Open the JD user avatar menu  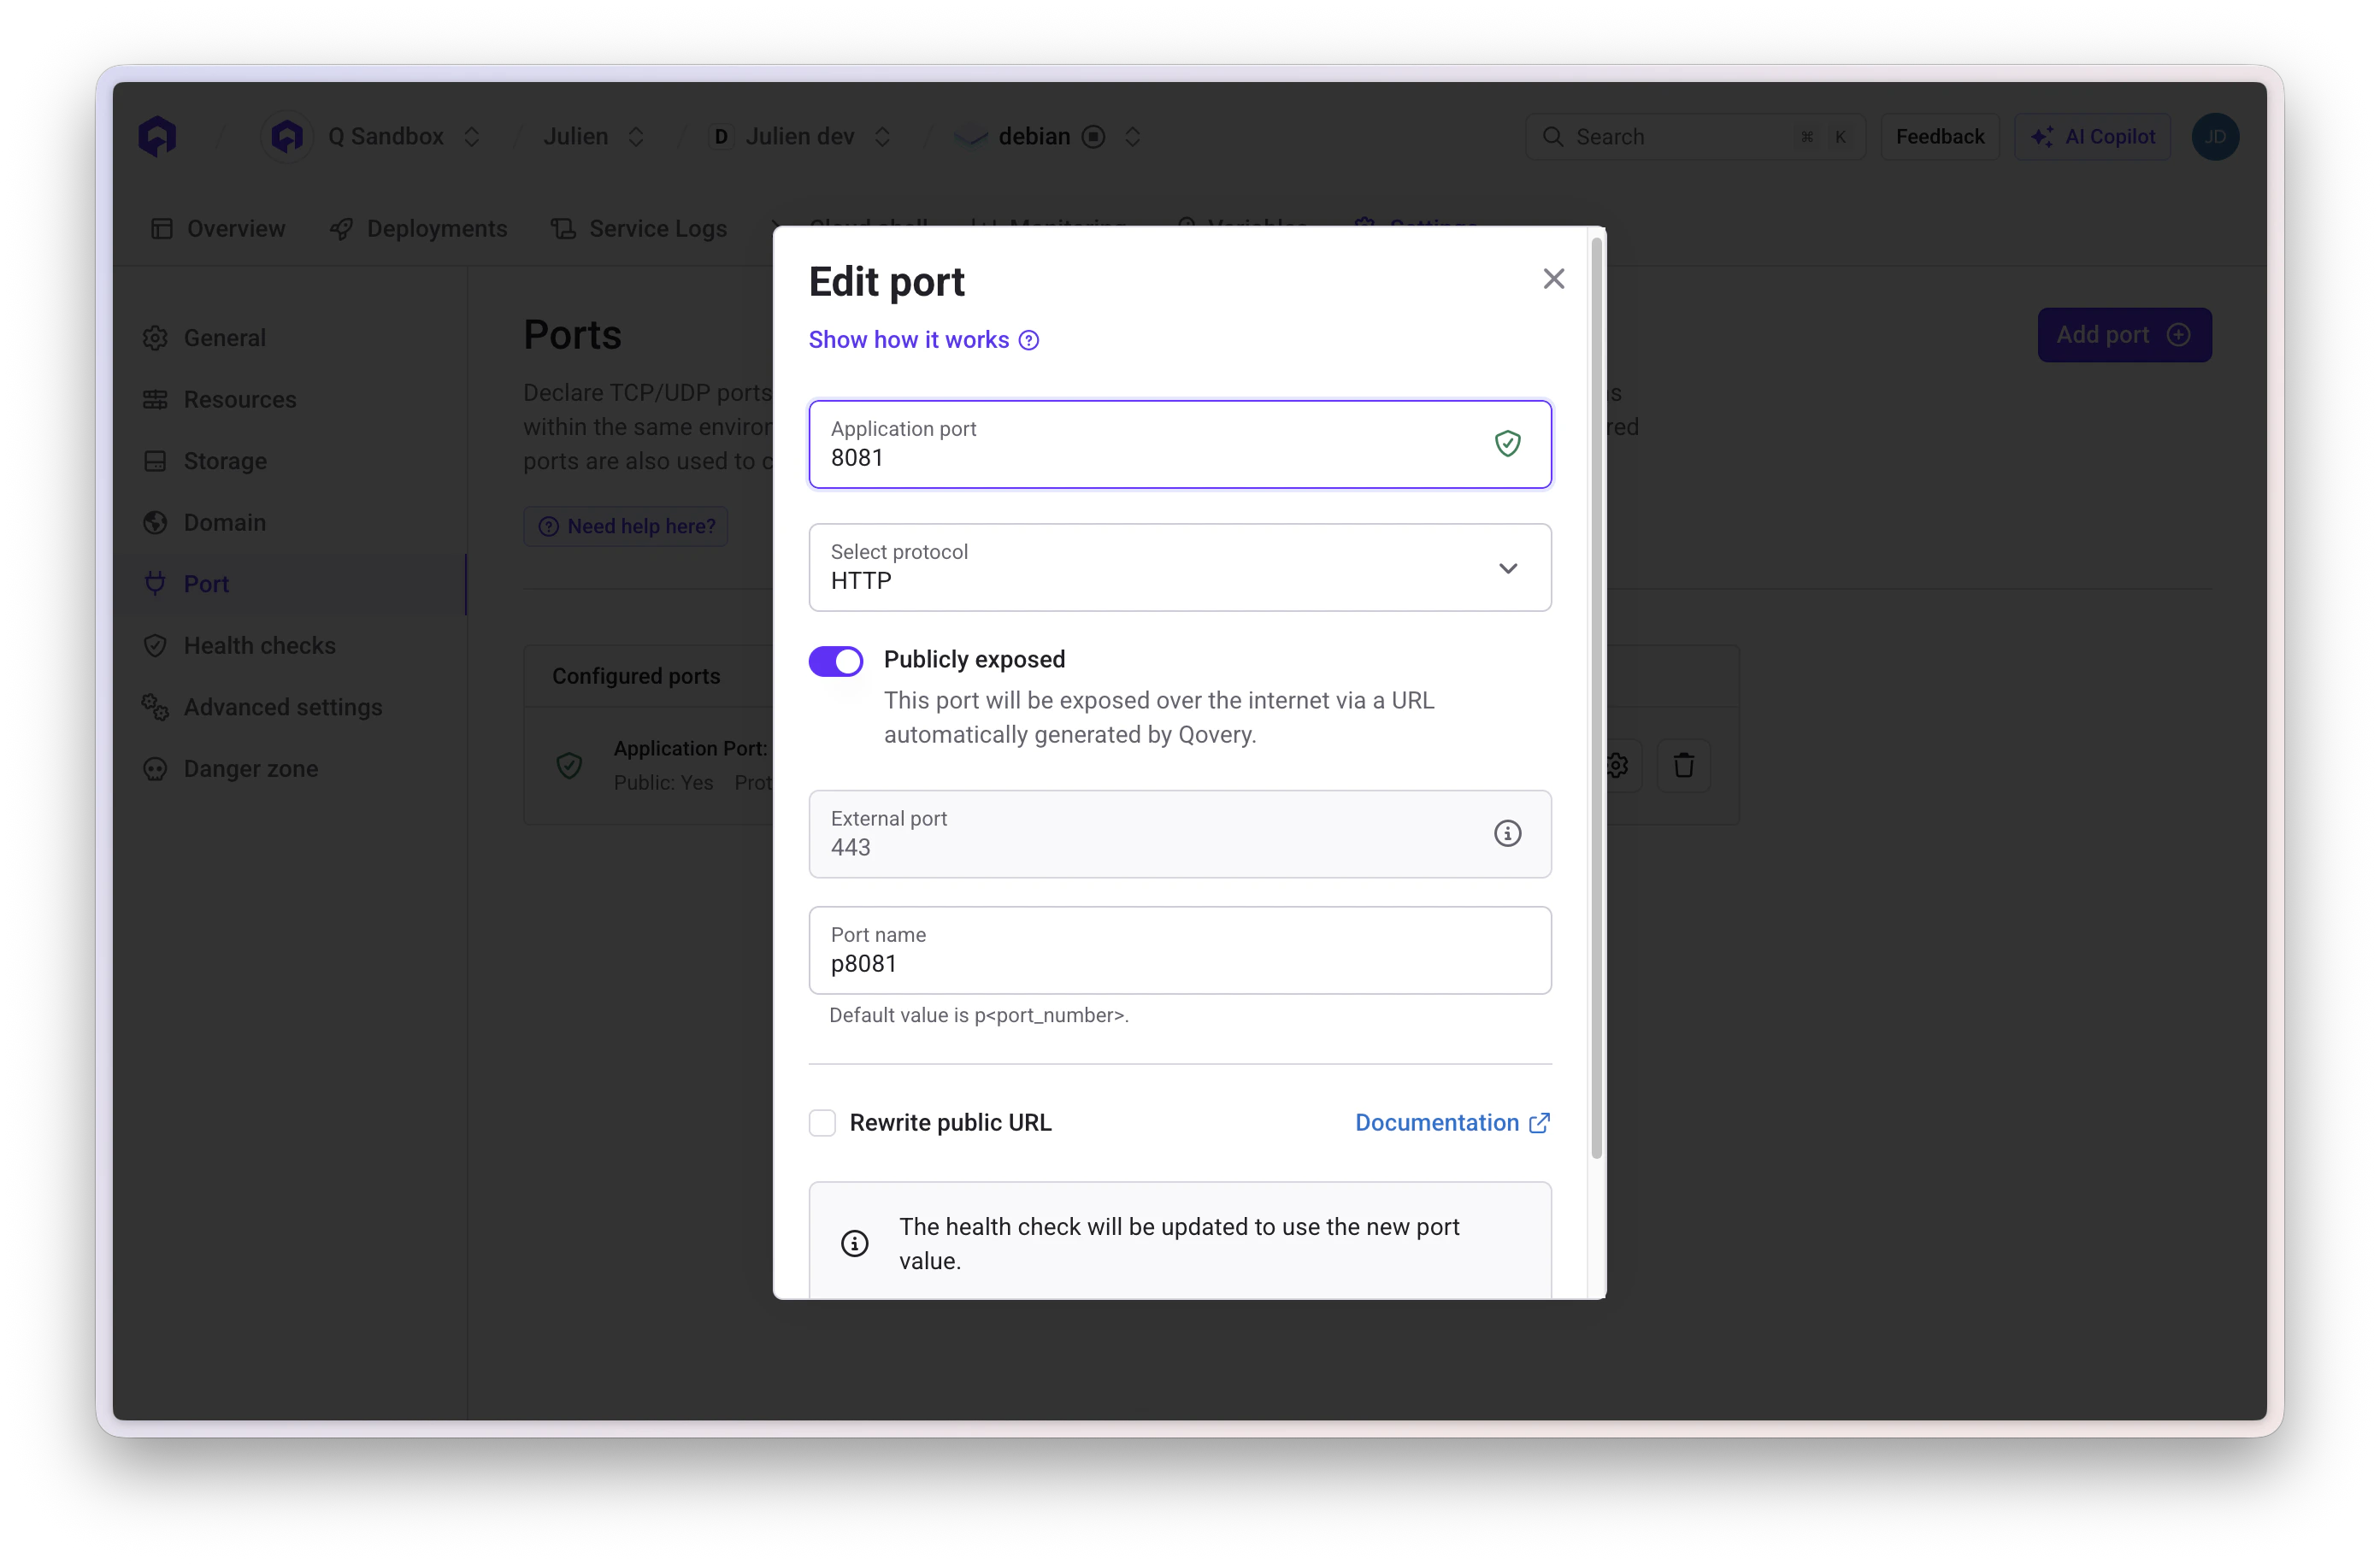[x=2214, y=137]
